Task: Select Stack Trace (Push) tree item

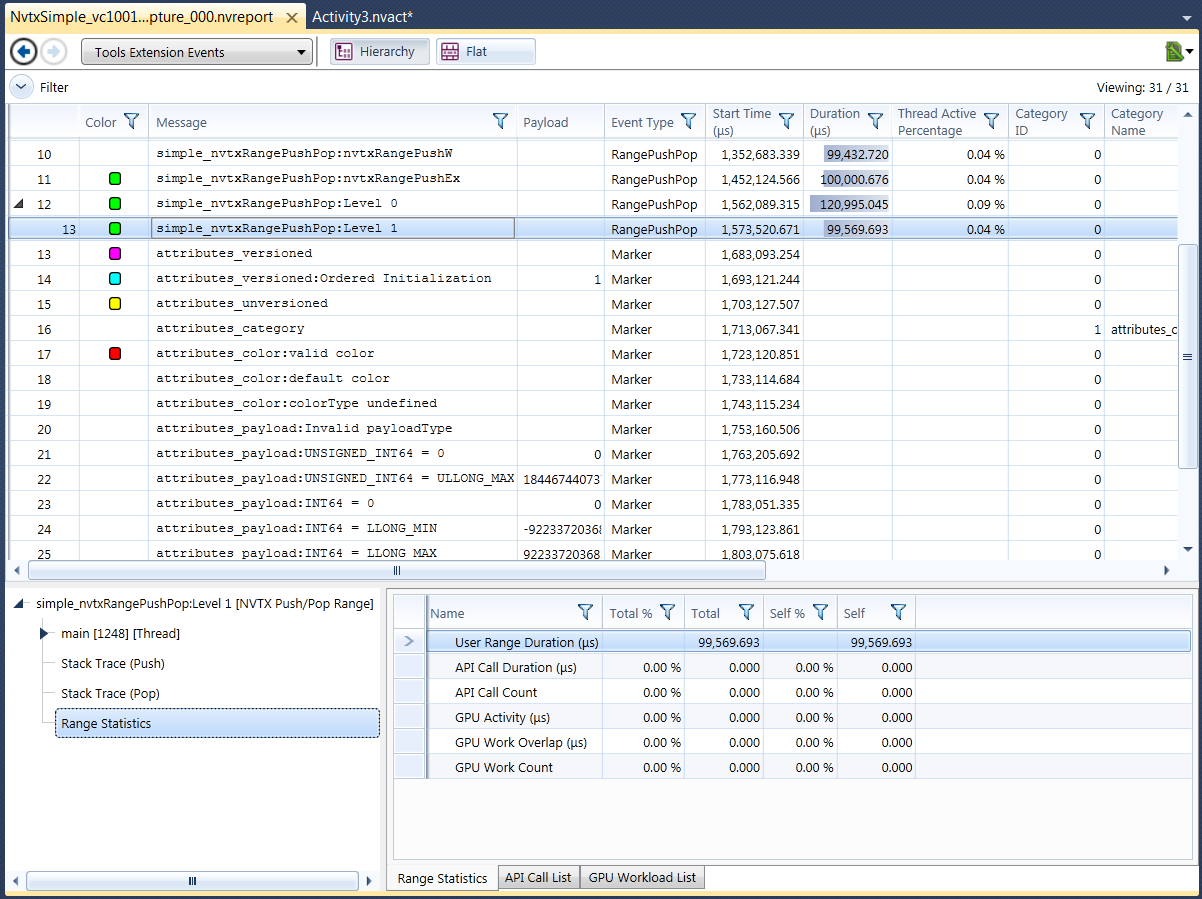Action: pos(113,663)
